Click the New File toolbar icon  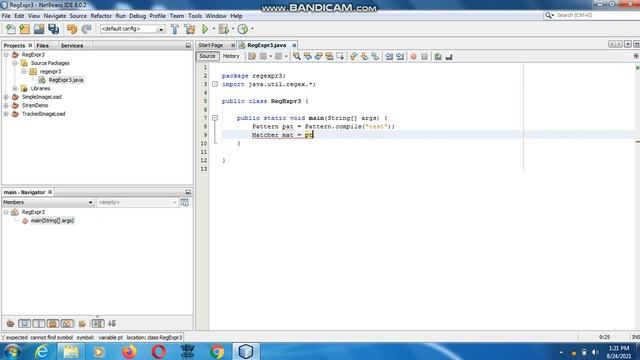(11, 29)
